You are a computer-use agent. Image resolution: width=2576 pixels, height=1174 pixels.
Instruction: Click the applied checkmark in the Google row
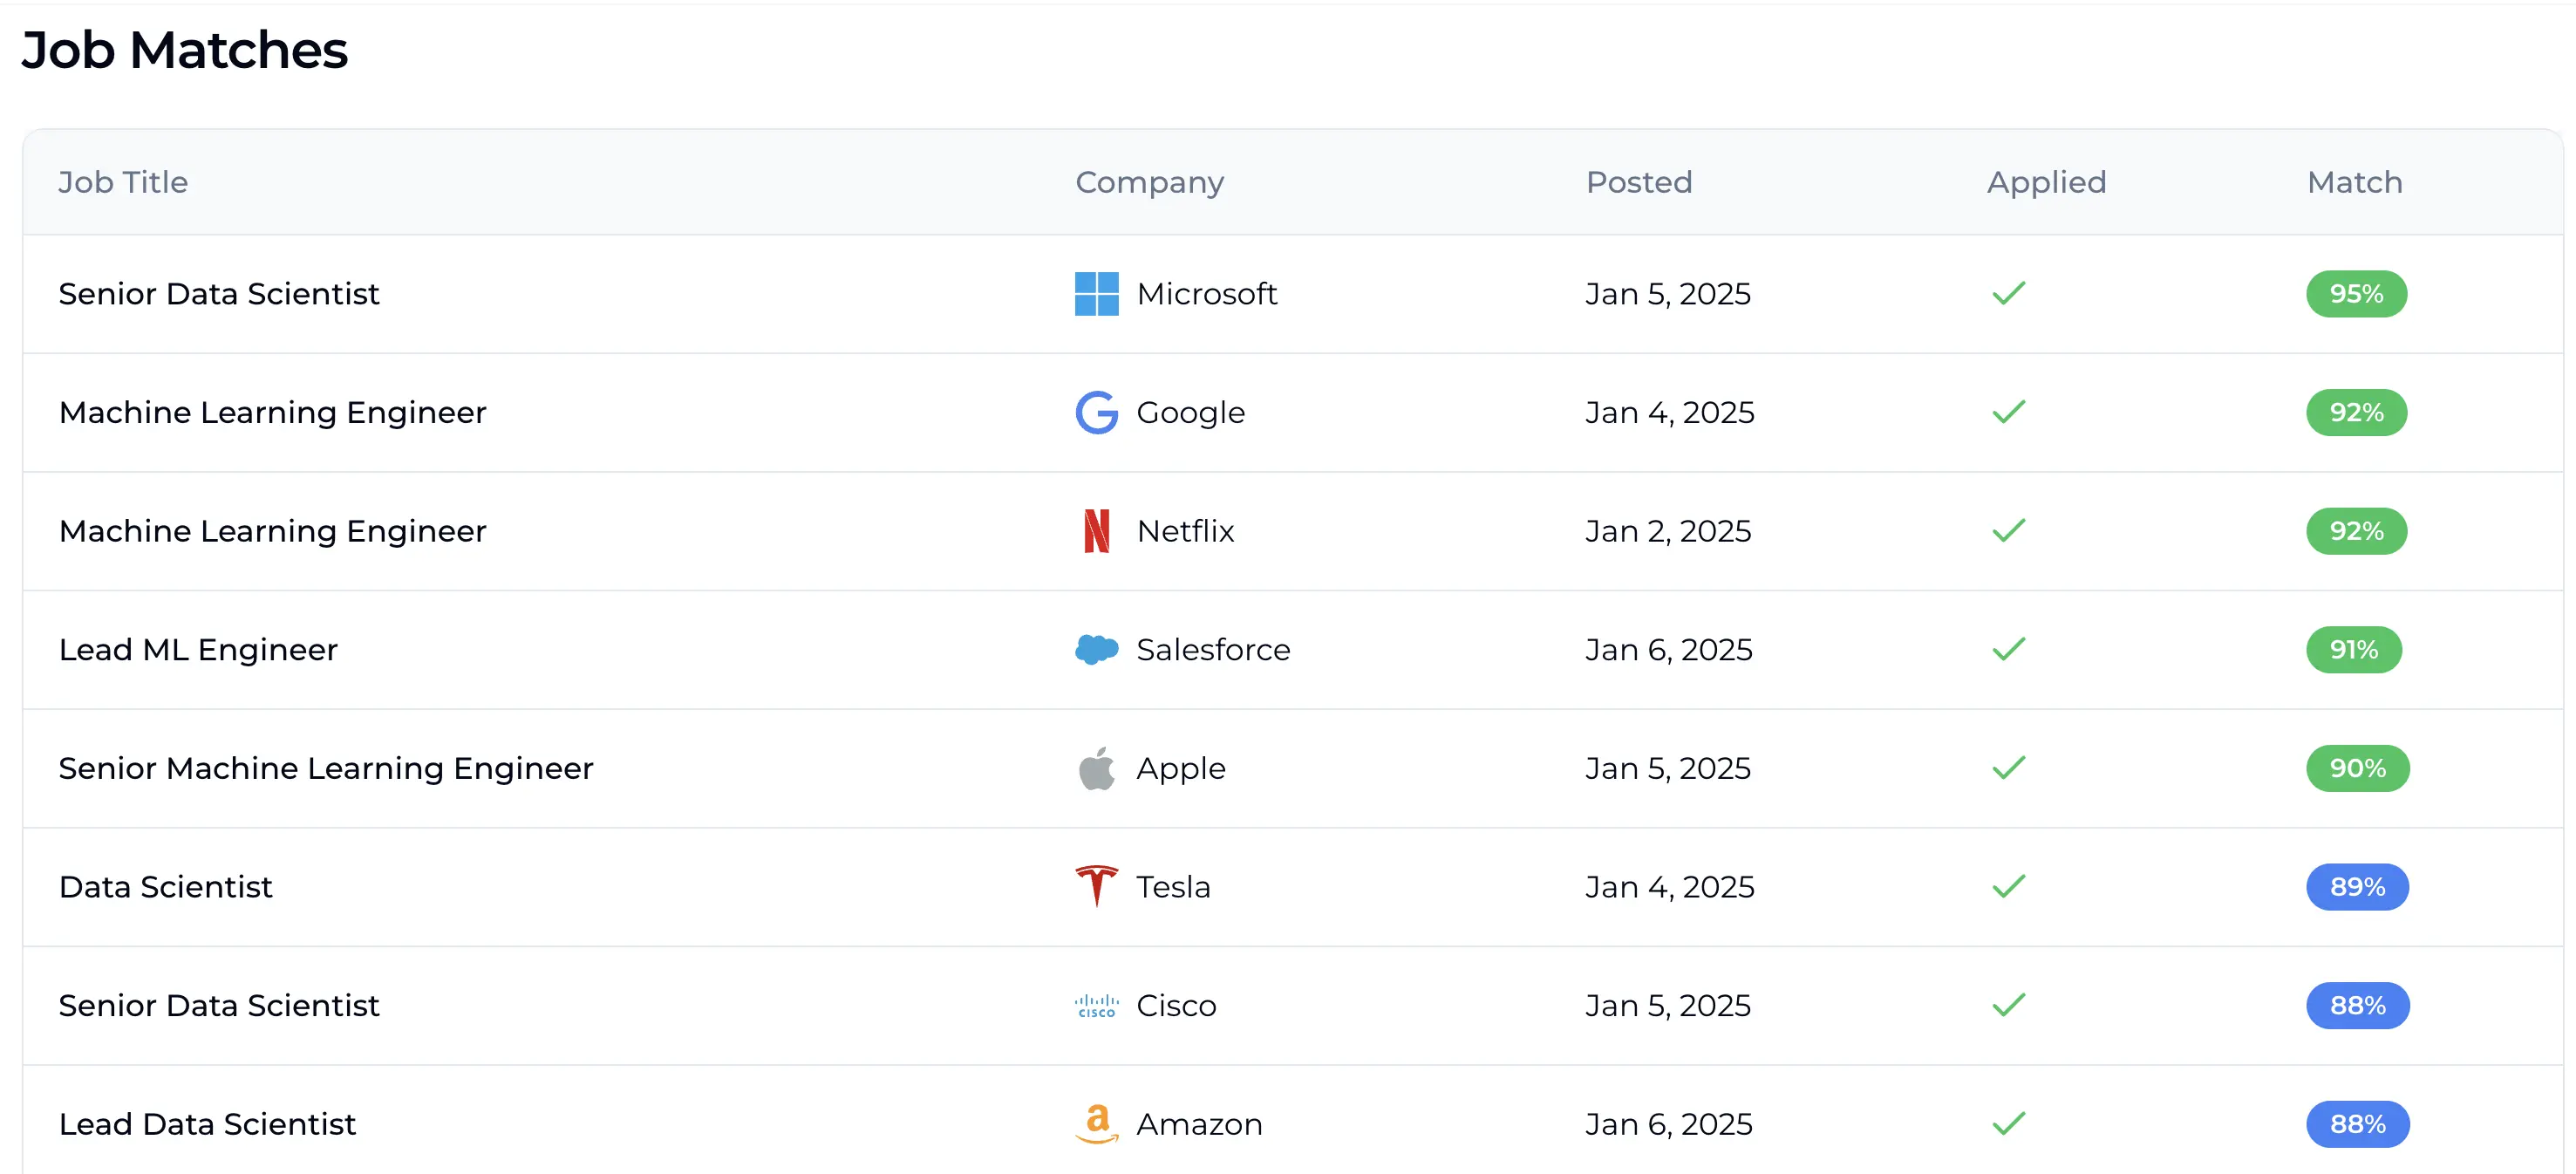tap(2008, 412)
